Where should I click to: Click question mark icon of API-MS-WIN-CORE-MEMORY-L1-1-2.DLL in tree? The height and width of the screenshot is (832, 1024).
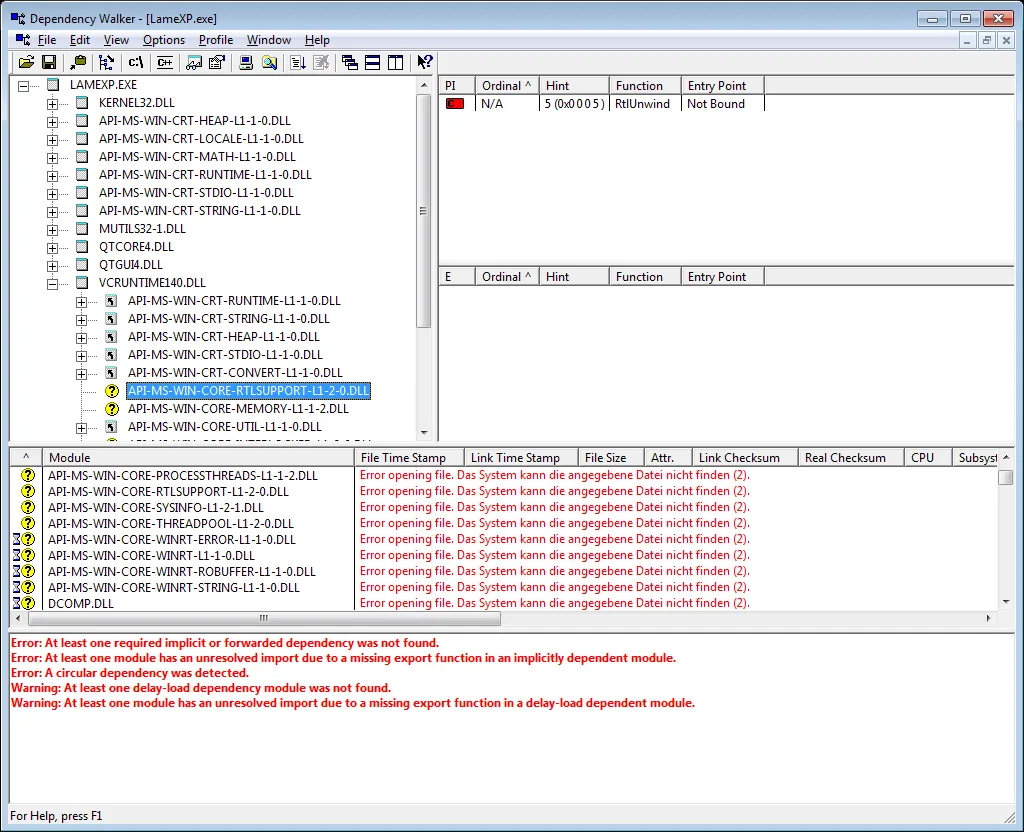click(112, 409)
